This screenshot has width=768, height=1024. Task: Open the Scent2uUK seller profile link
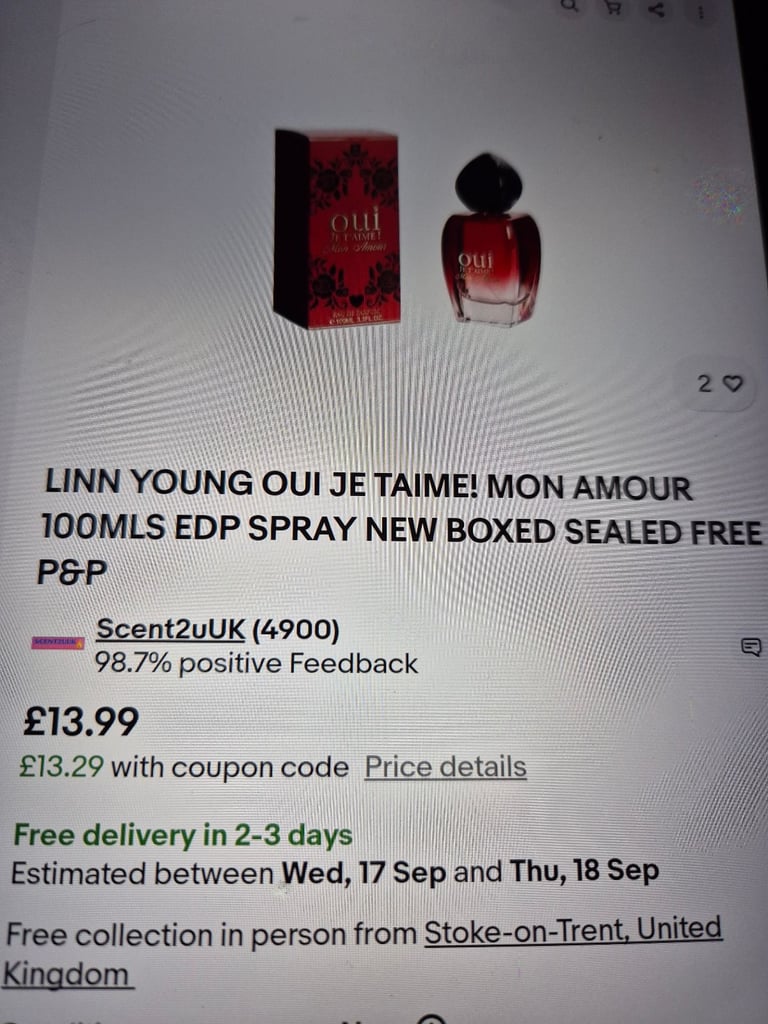[x=170, y=629]
